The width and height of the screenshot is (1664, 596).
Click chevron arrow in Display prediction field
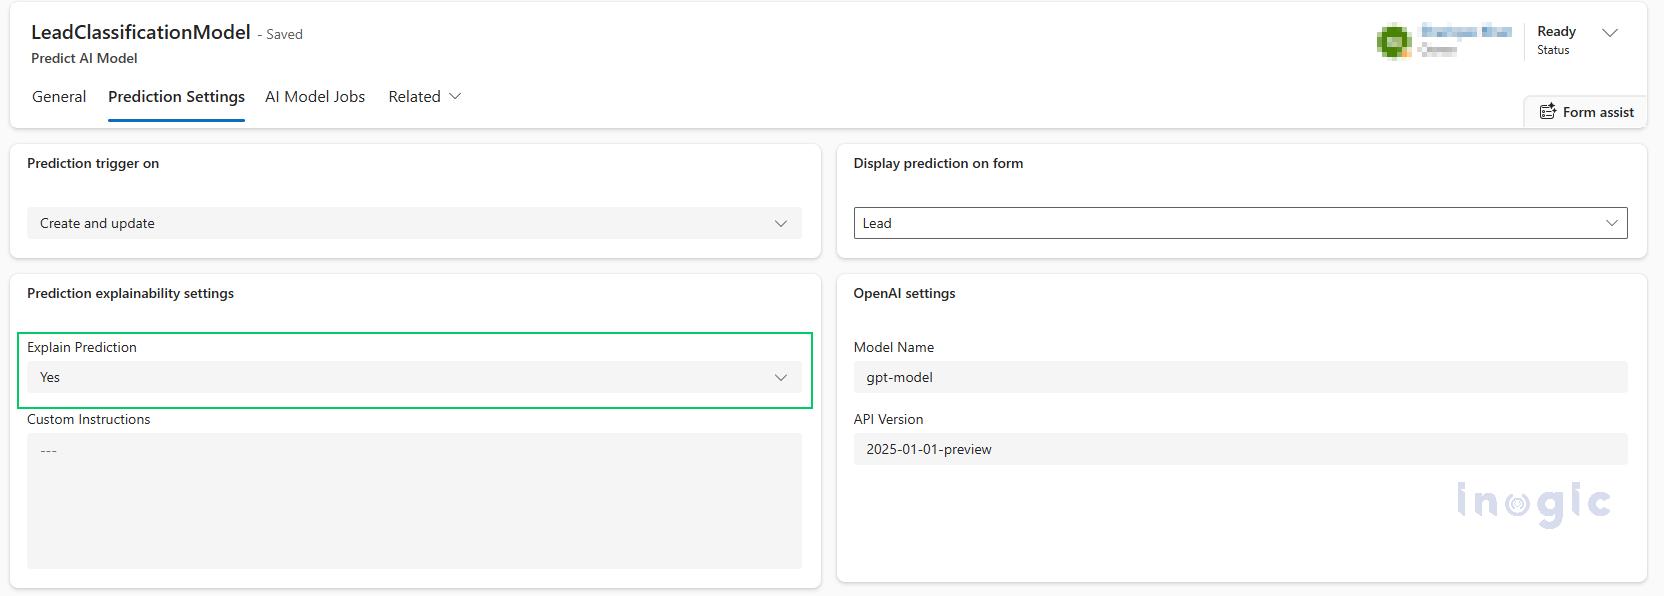pyautogui.click(x=1611, y=223)
